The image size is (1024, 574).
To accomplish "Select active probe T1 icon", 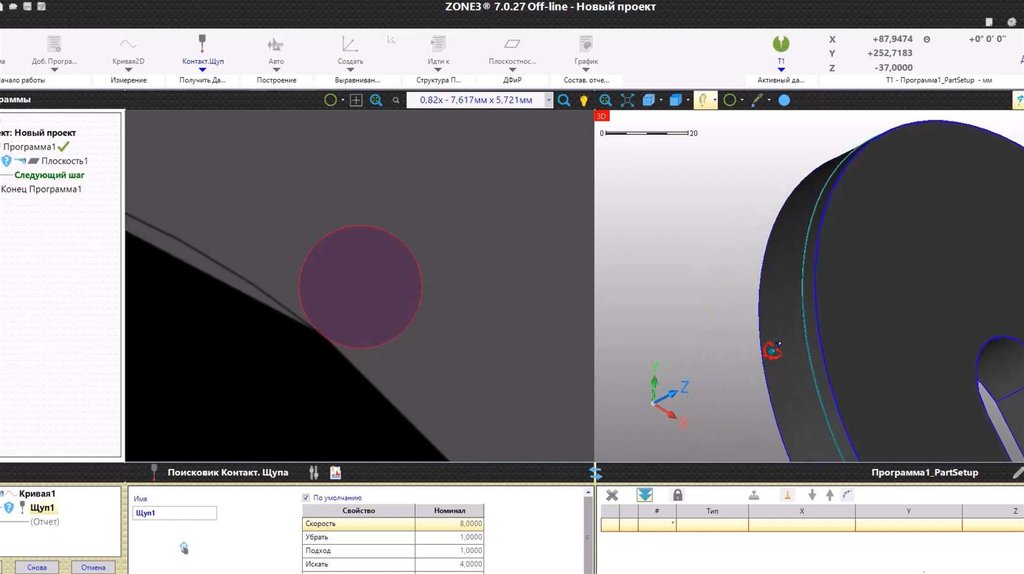I will click(x=781, y=45).
